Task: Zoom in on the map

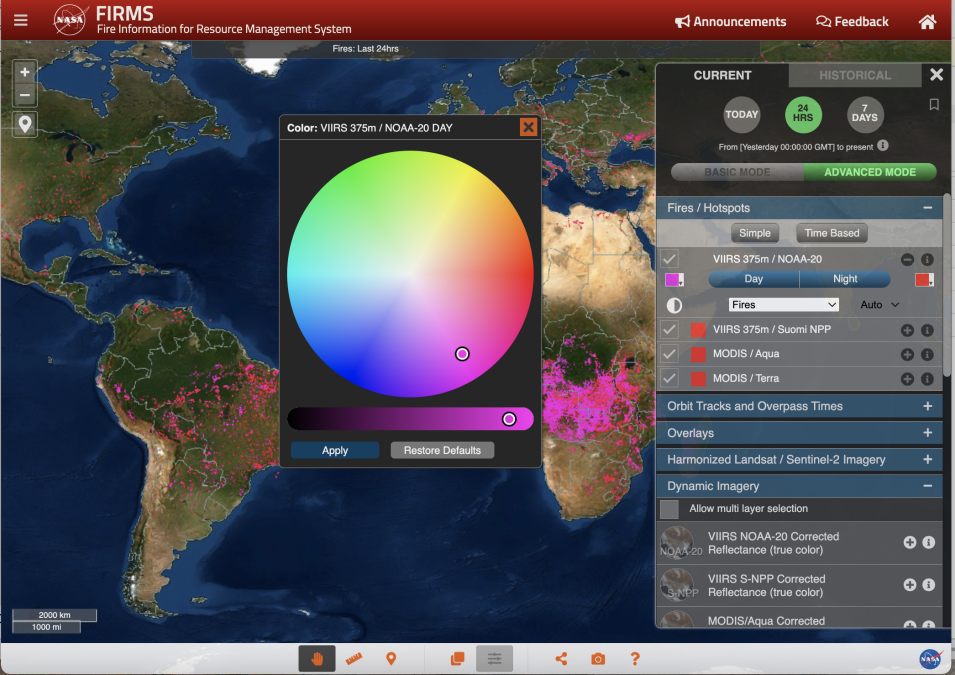Action: point(25,72)
